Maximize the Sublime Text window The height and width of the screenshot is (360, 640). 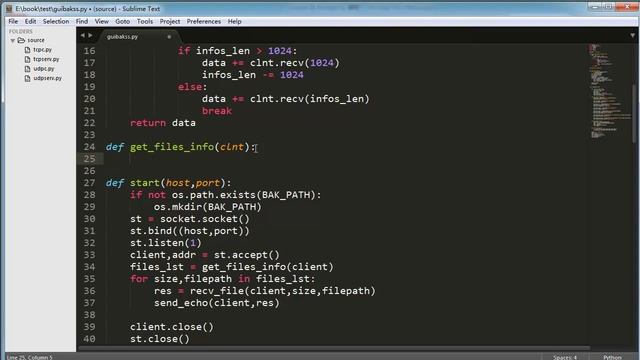[608, 7]
